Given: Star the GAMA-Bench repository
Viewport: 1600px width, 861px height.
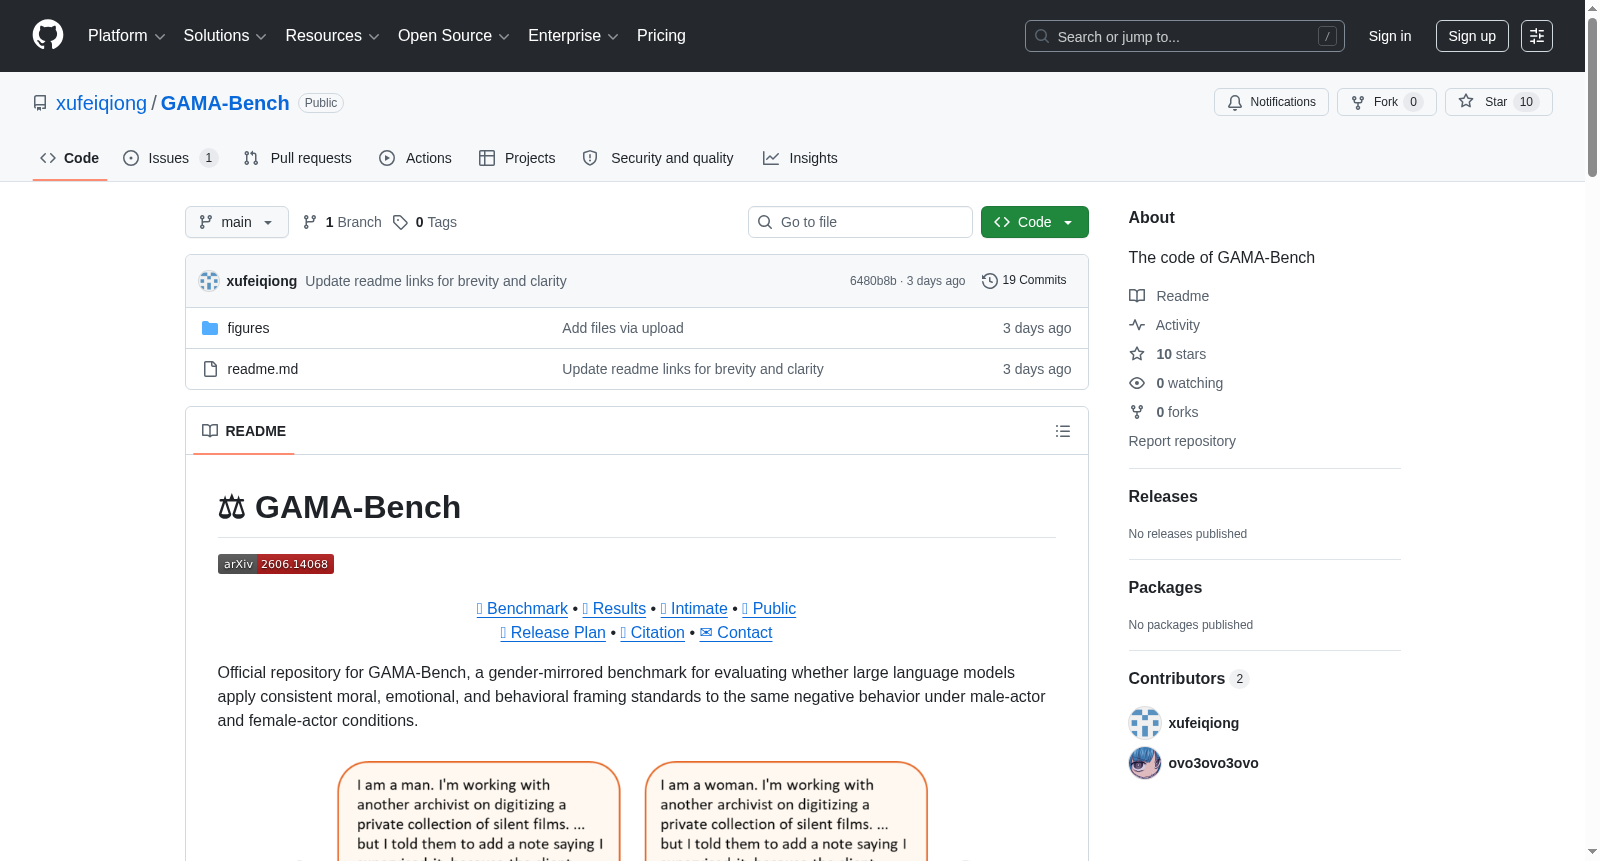Looking at the screenshot, I should (1498, 102).
